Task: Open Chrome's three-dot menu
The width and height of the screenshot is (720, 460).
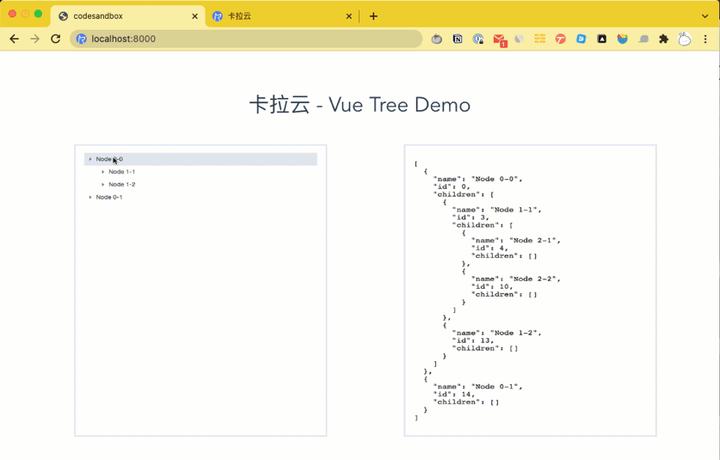Action: pos(705,39)
